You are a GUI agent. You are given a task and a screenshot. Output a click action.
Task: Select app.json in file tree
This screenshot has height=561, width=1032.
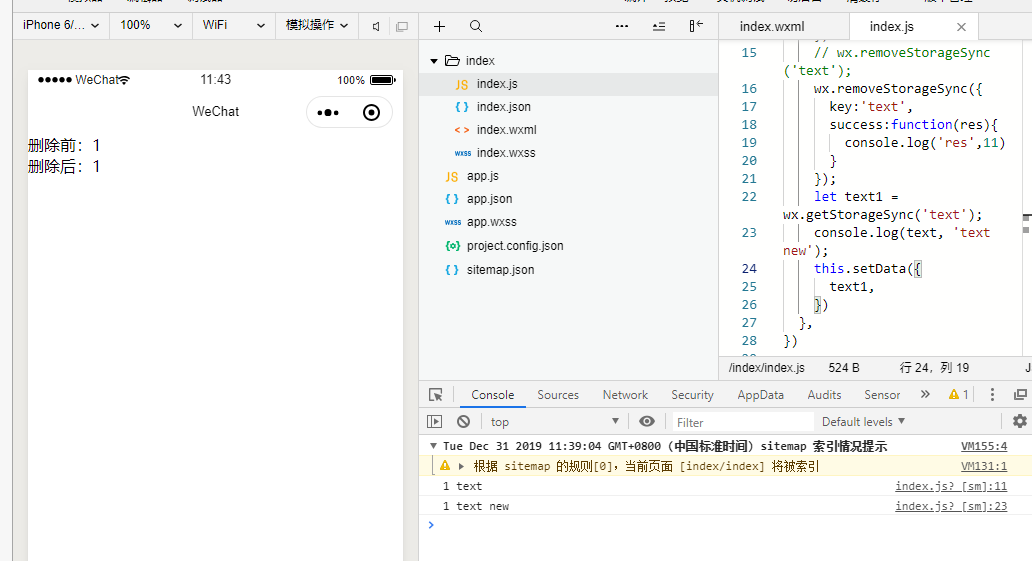click(x=569, y=199)
